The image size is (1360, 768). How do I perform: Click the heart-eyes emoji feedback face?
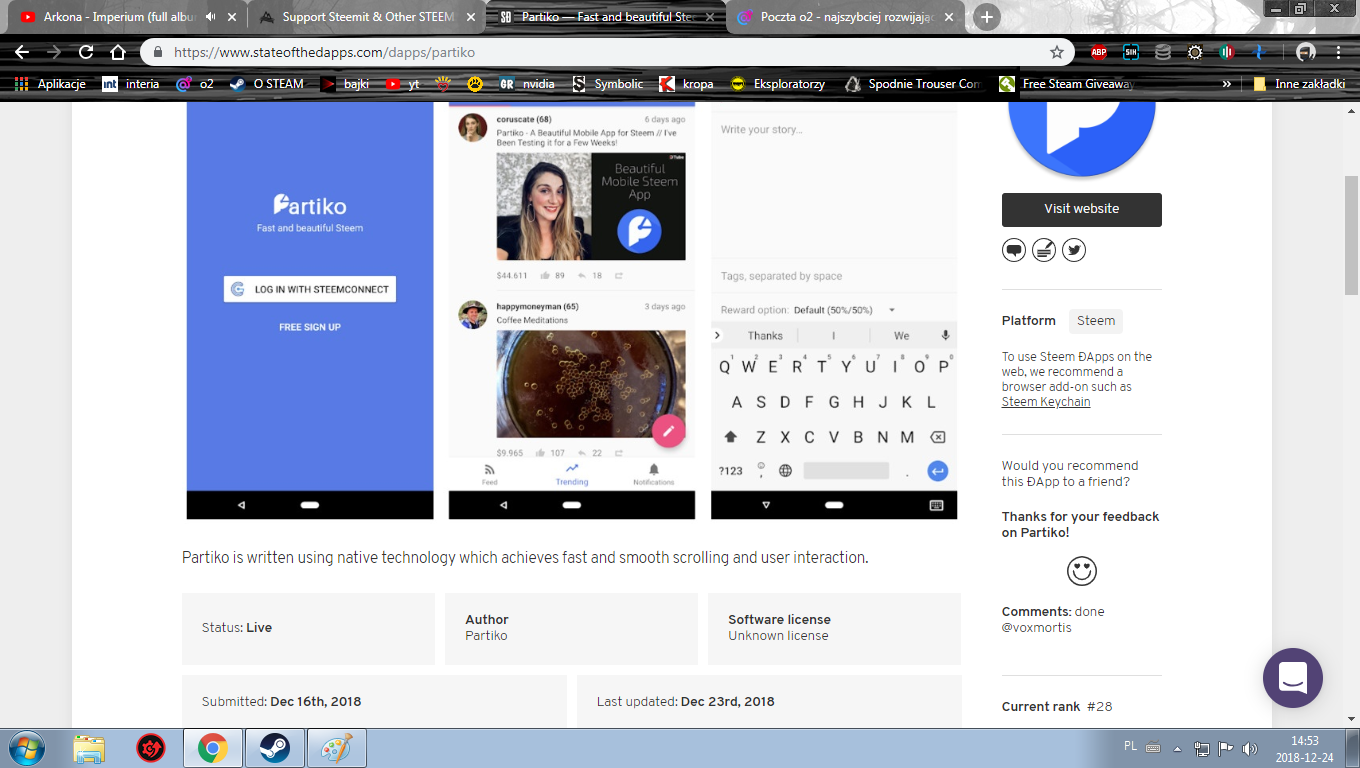click(x=1082, y=571)
